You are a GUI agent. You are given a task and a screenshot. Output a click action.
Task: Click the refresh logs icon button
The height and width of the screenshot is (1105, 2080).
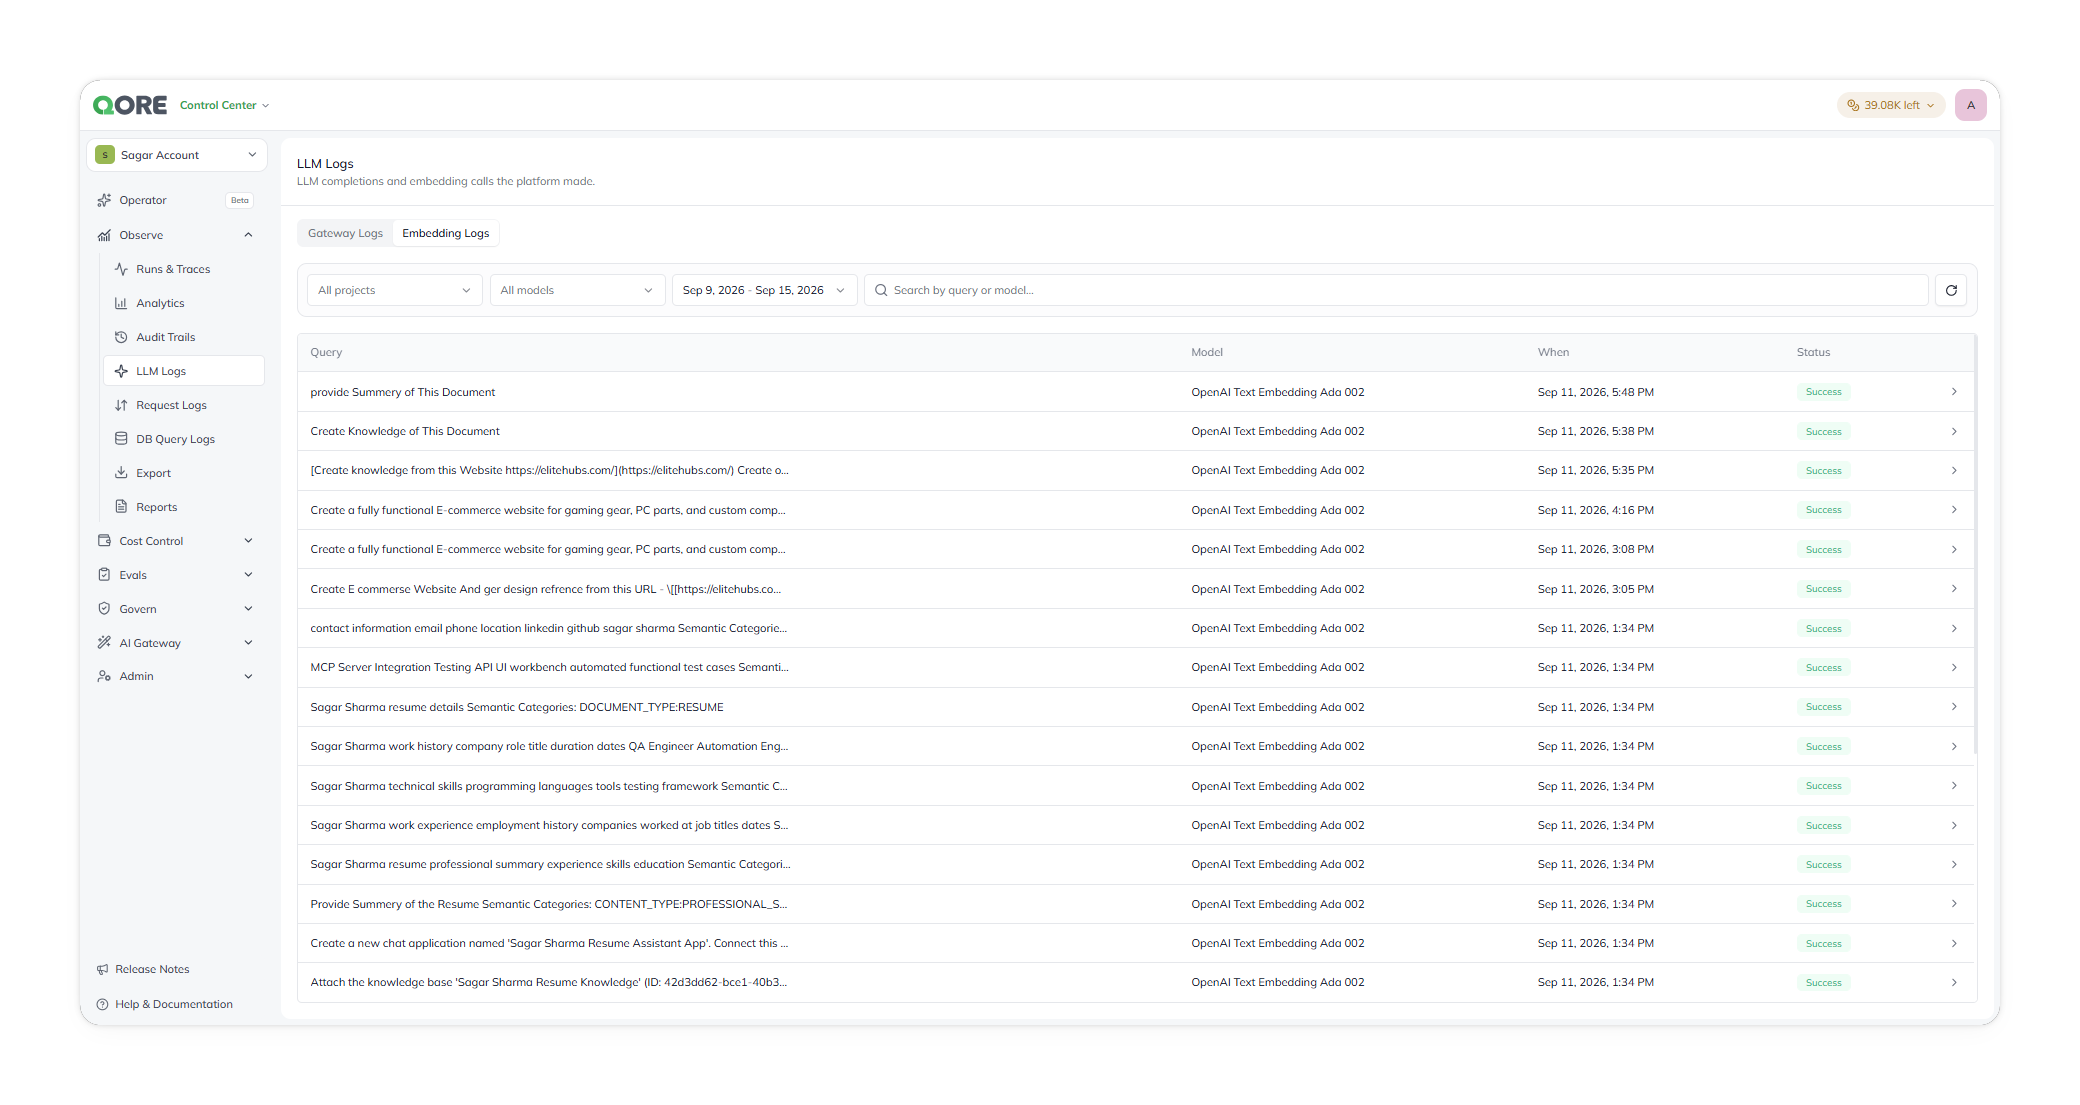pos(1951,290)
